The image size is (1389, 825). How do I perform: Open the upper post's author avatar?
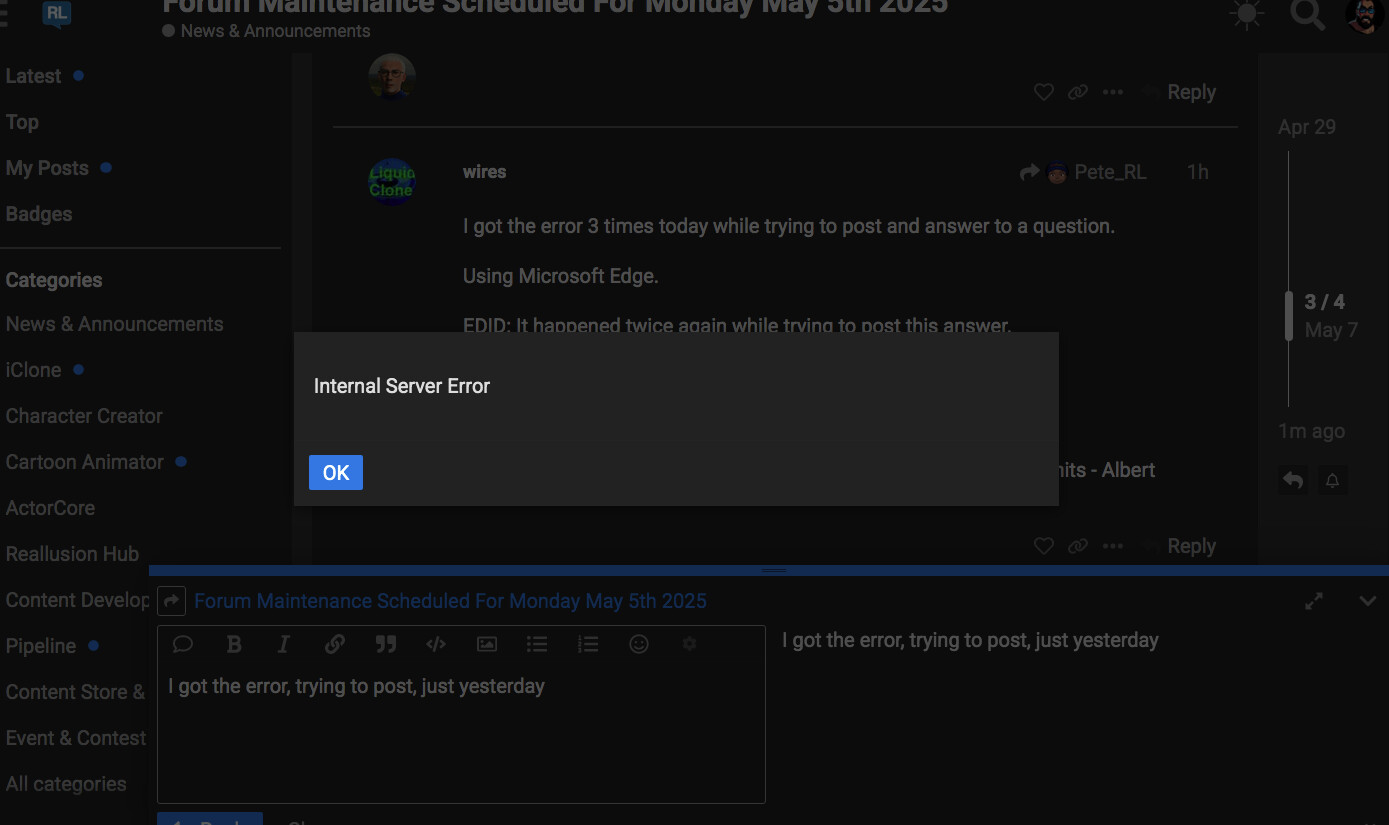pos(392,77)
